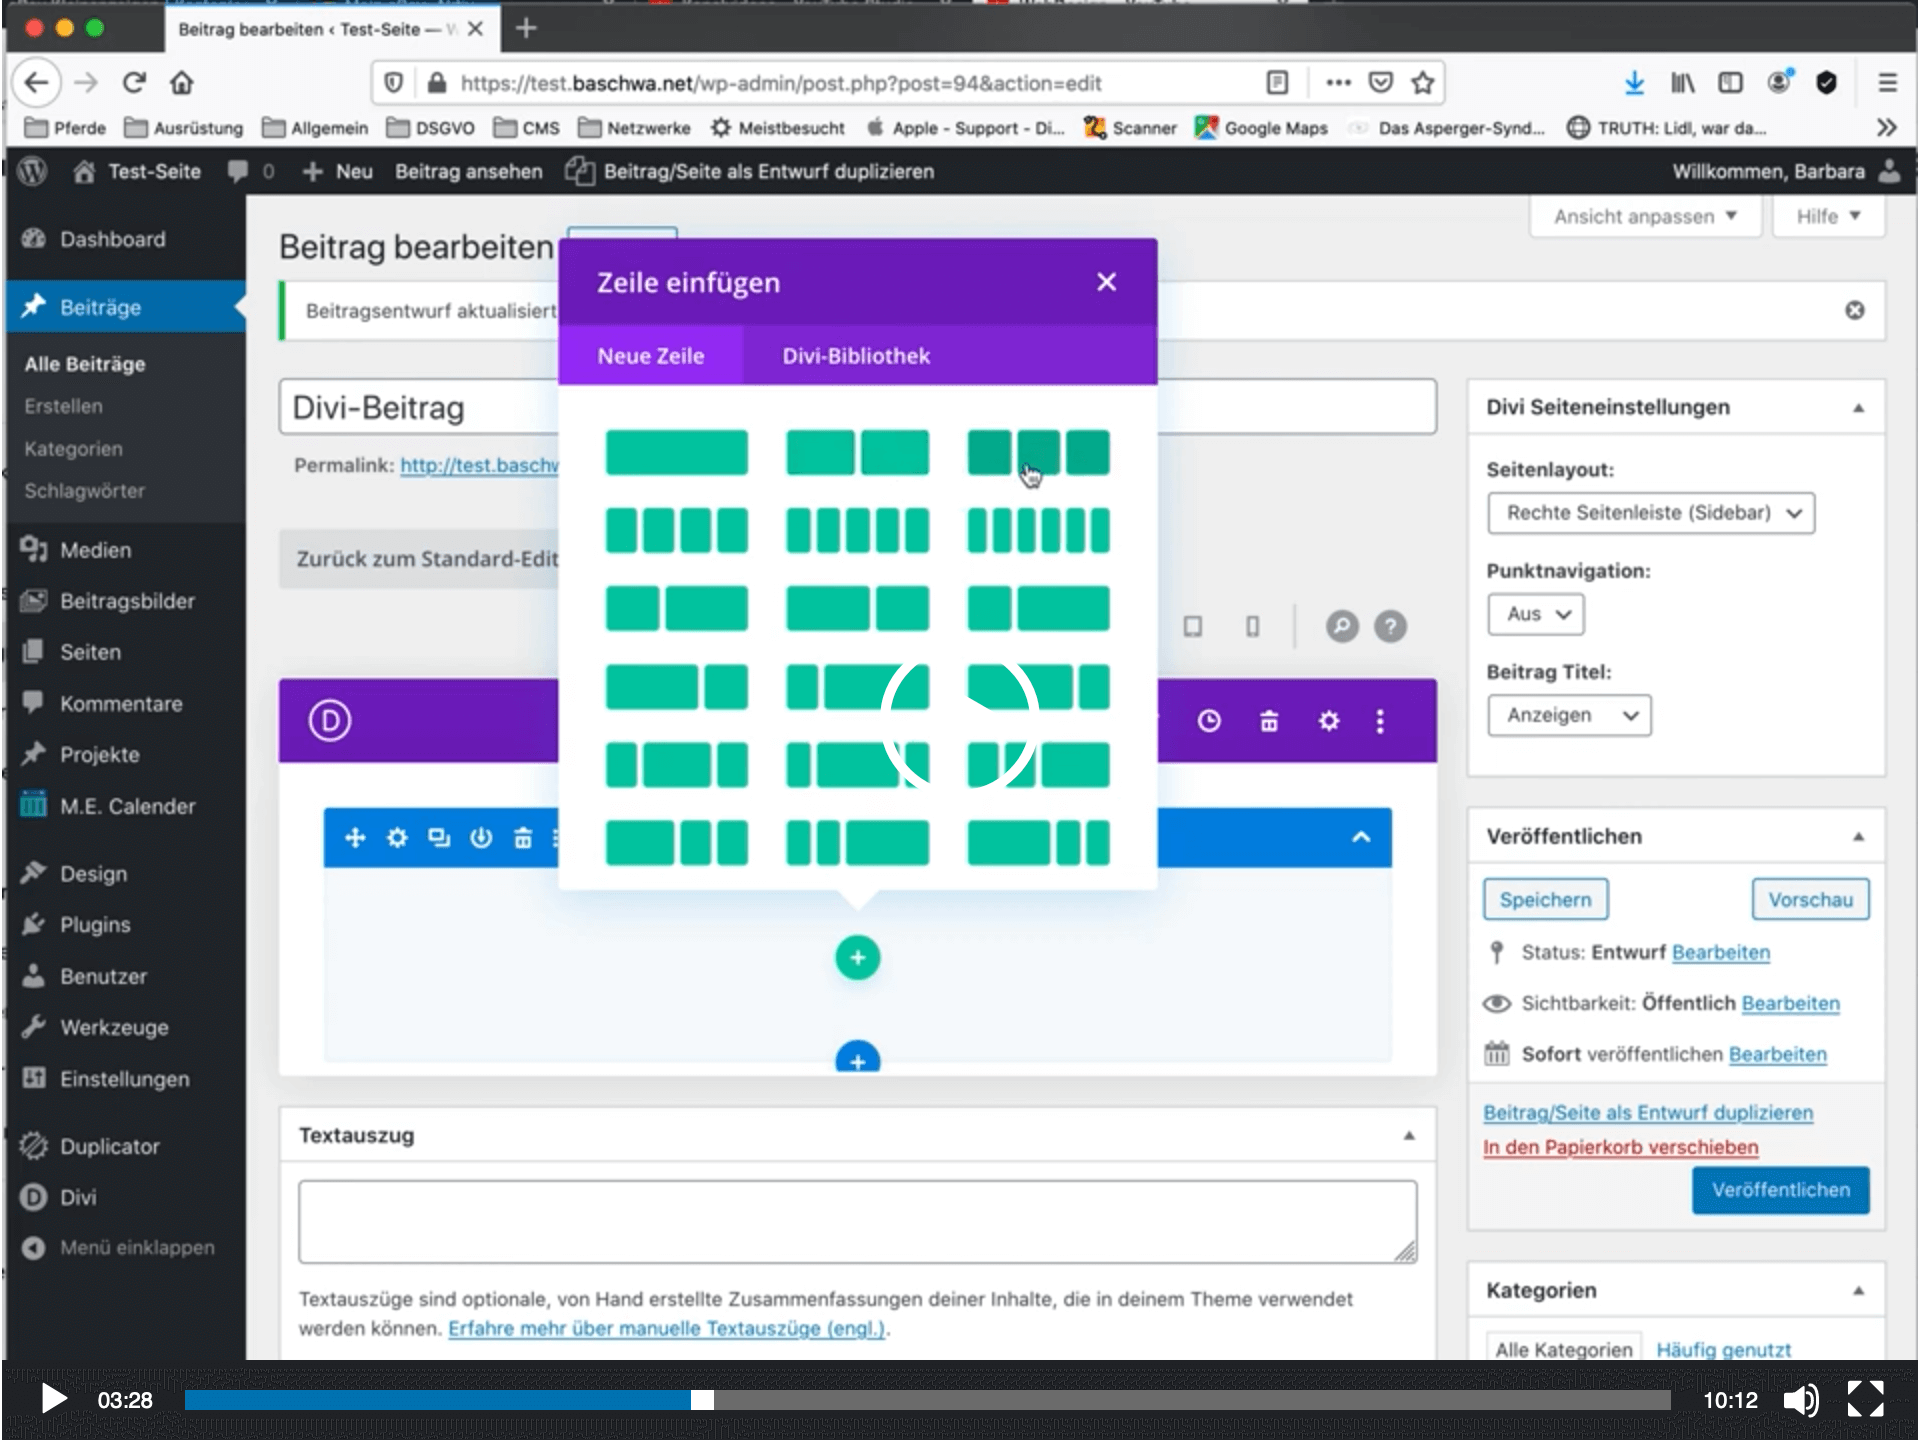Click the Divi history clock icon
Image resolution: width=1918 pixels, height=1442 pixels.
click(1209, 721)
